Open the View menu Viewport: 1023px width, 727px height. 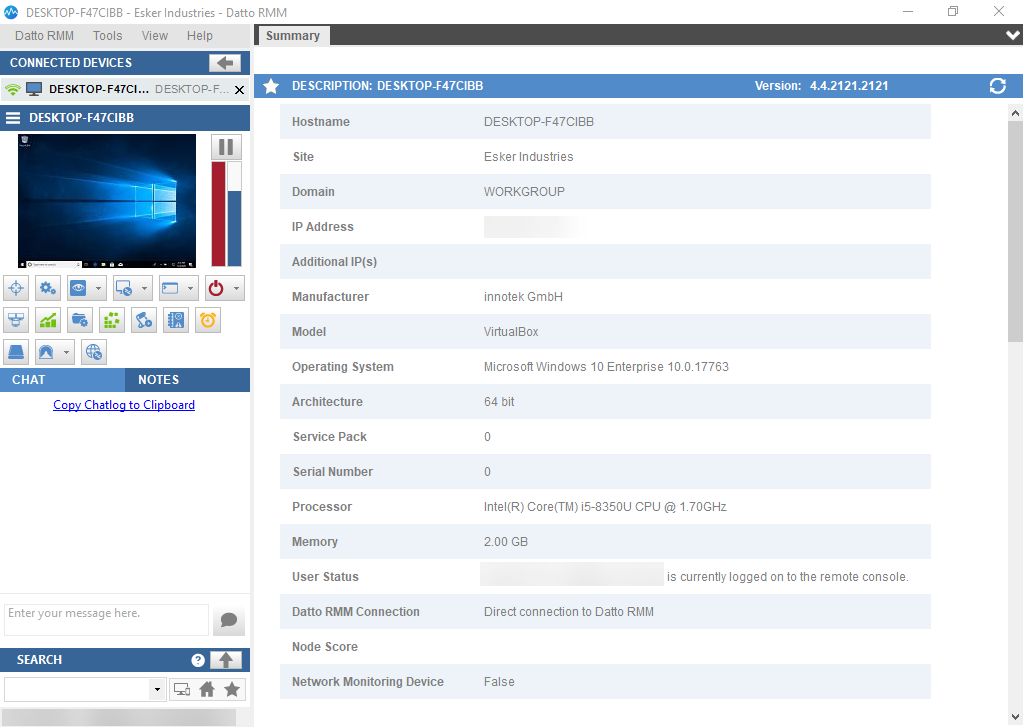pos(155,36)
